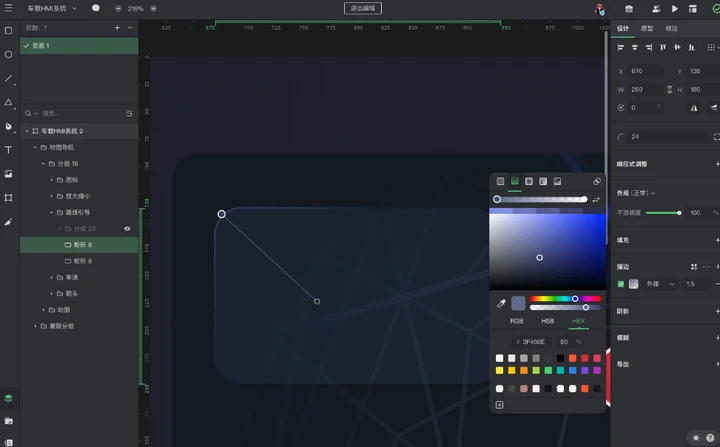
Task: Switch to the 原型 tab
Action: 647,28
